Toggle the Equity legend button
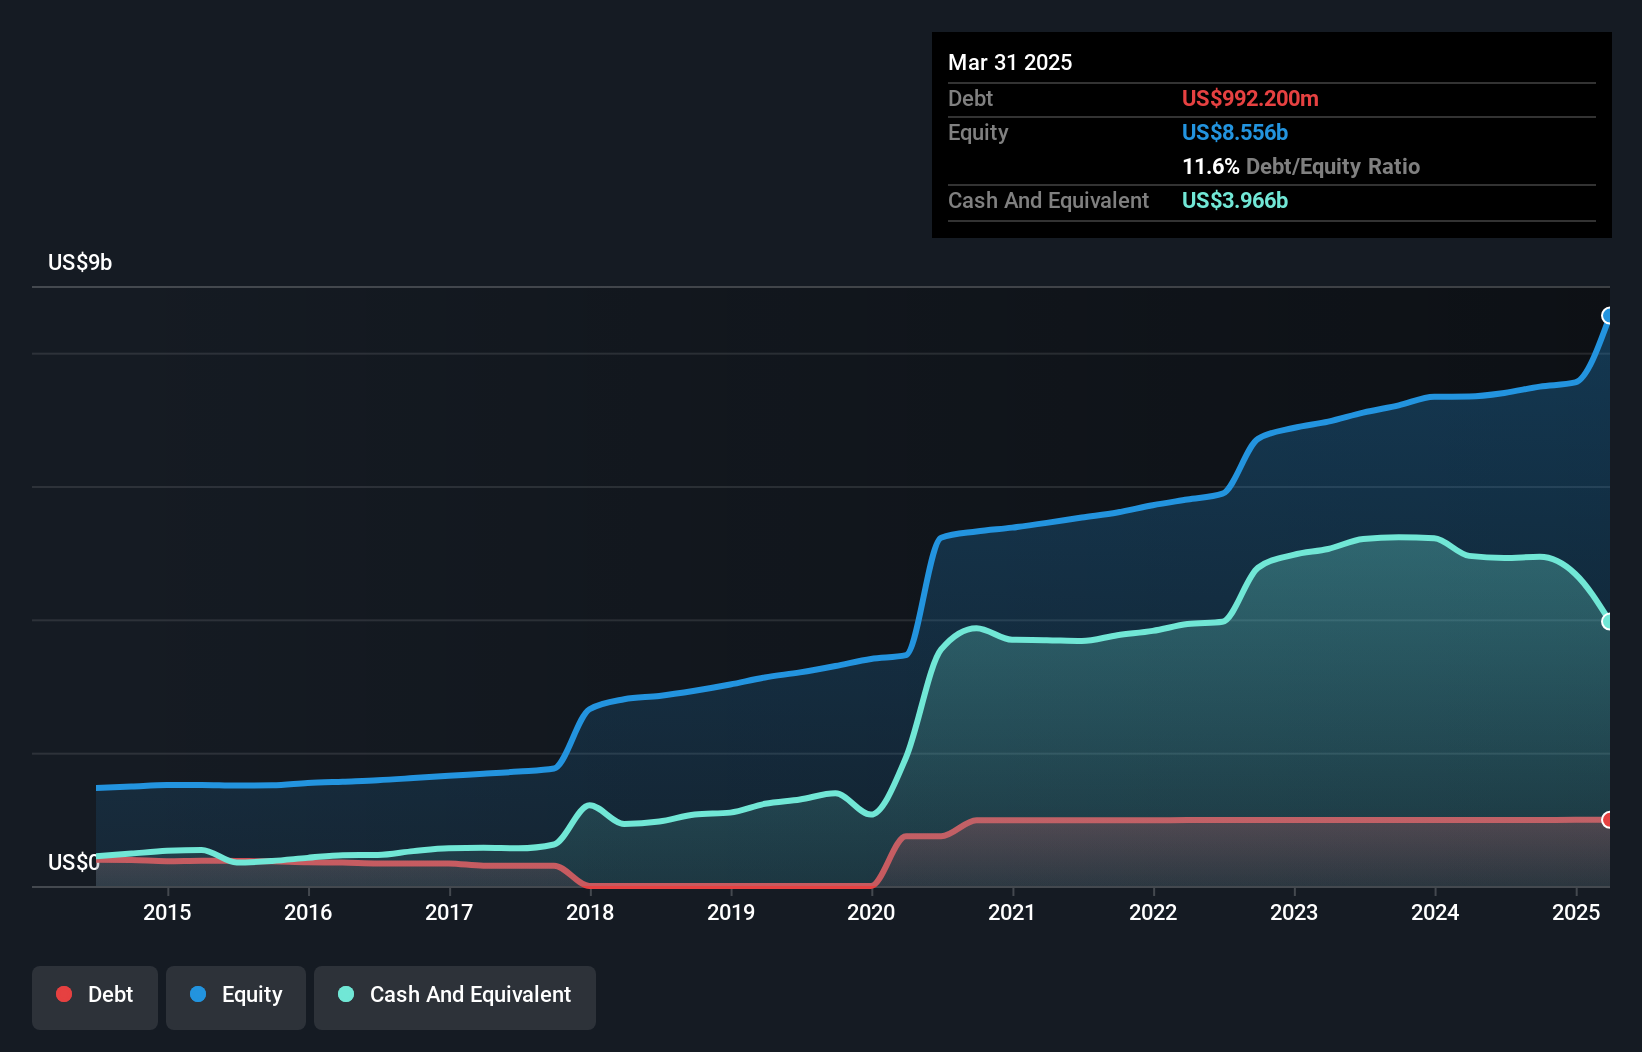This screenshot has height=1052, width=1642. tap(236, 997)
